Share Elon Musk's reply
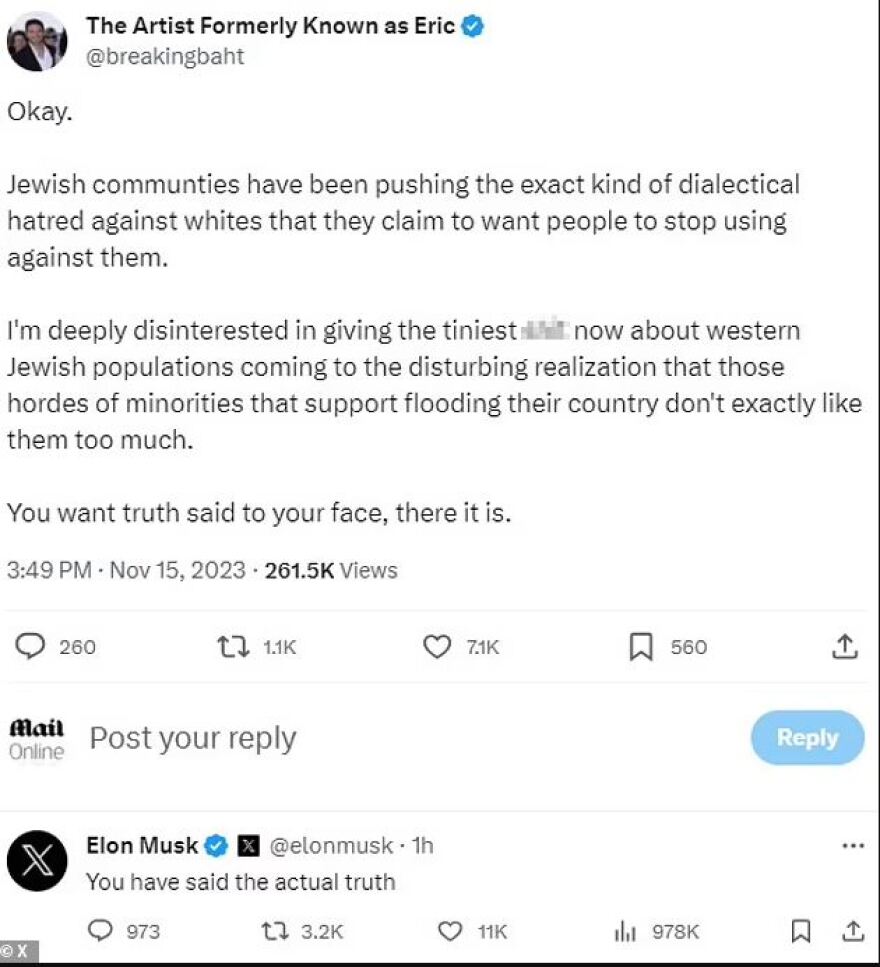The width and height of the screenshot is (880, 967). point(852,931)
